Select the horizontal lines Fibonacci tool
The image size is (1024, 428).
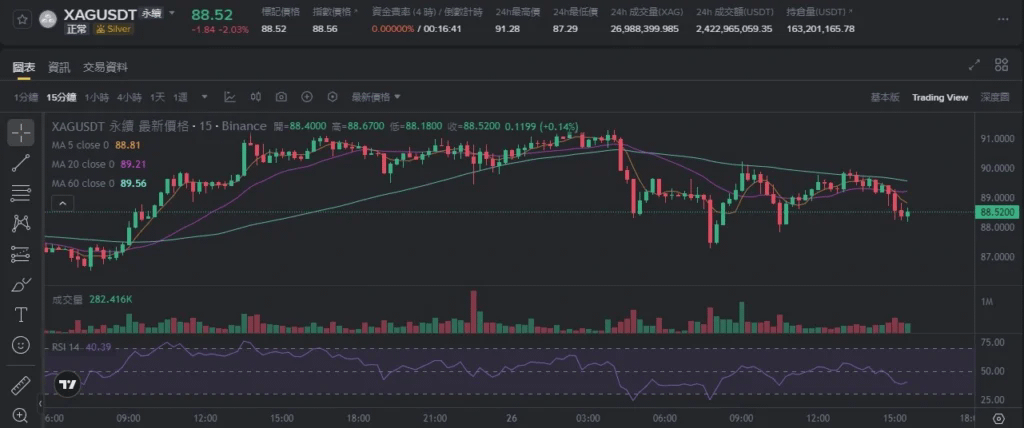(x=21, y=193)
